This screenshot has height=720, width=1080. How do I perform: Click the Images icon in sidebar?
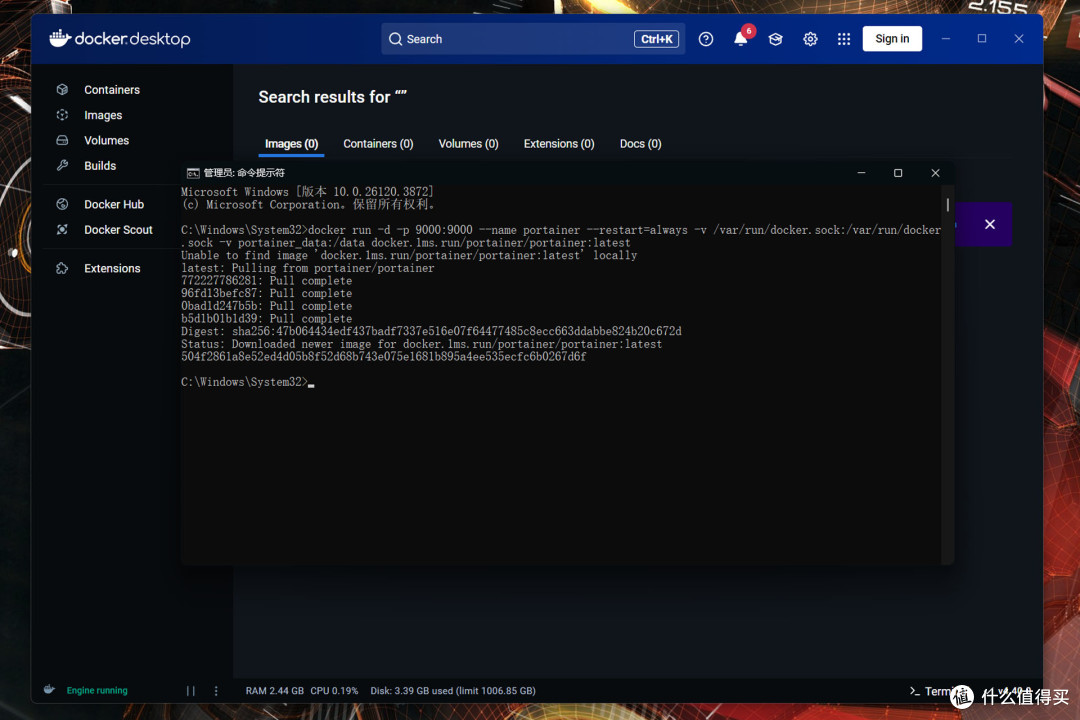62,115
